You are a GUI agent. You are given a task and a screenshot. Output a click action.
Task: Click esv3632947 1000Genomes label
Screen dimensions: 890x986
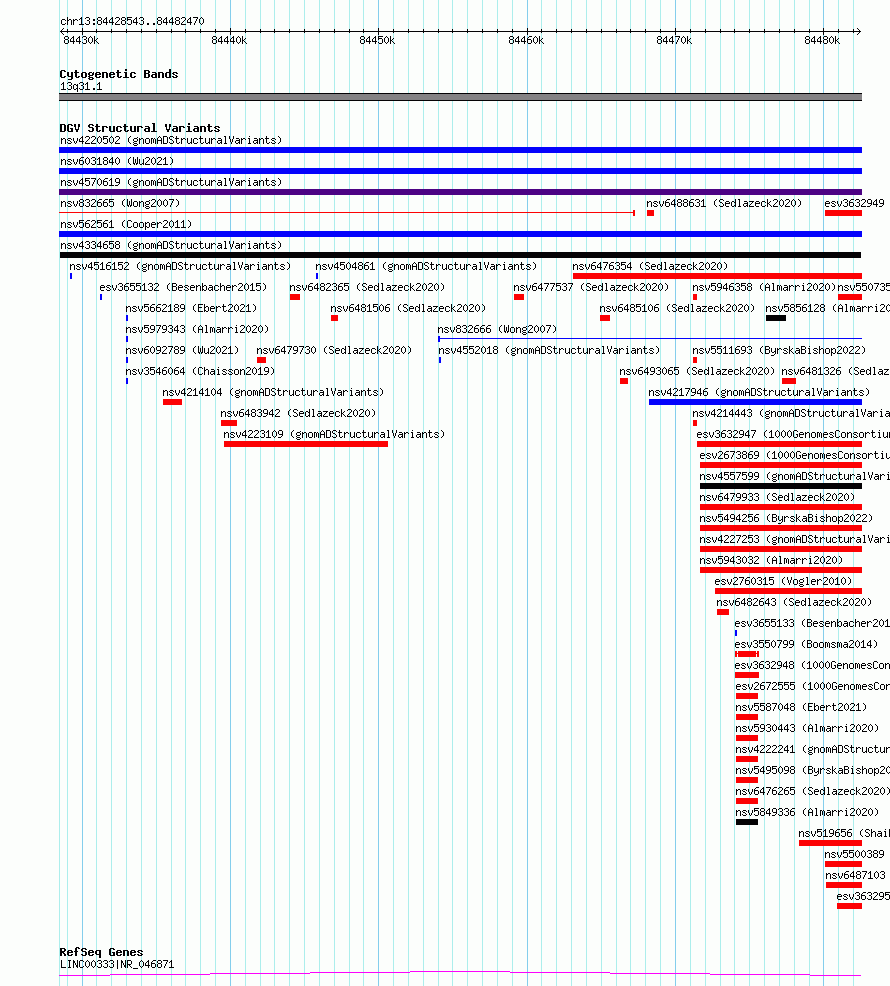[793, 435]
